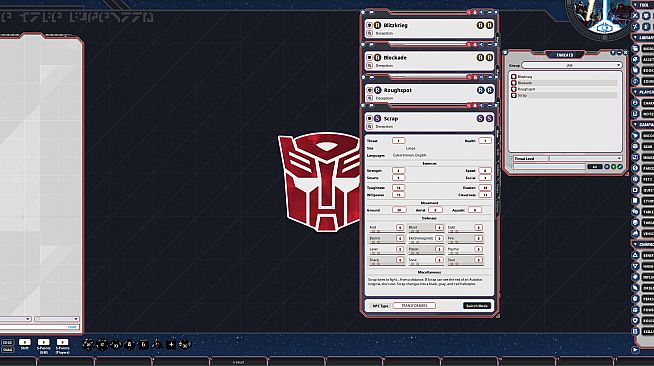
Task: Click Scrap's Health value field
Action: pyautogui.click(x=485, y=141)
